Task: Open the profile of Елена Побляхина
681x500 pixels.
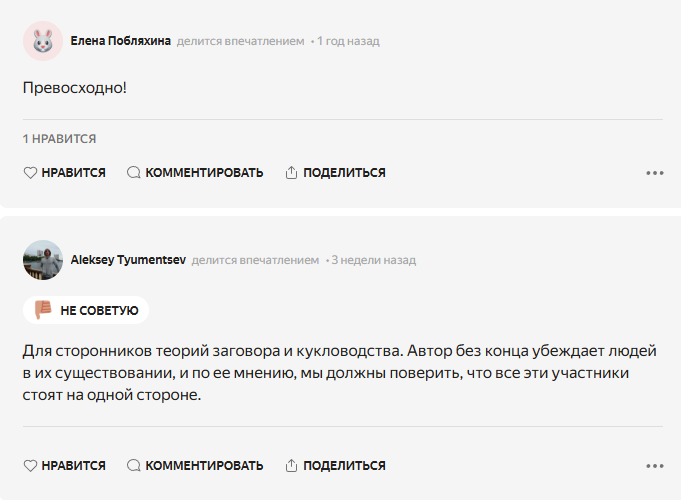Action: pyautogui.click(x=121, y=41)
